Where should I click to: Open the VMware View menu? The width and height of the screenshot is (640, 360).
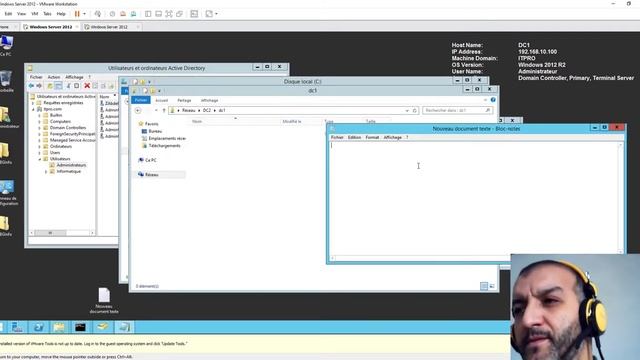pos(21,14)
